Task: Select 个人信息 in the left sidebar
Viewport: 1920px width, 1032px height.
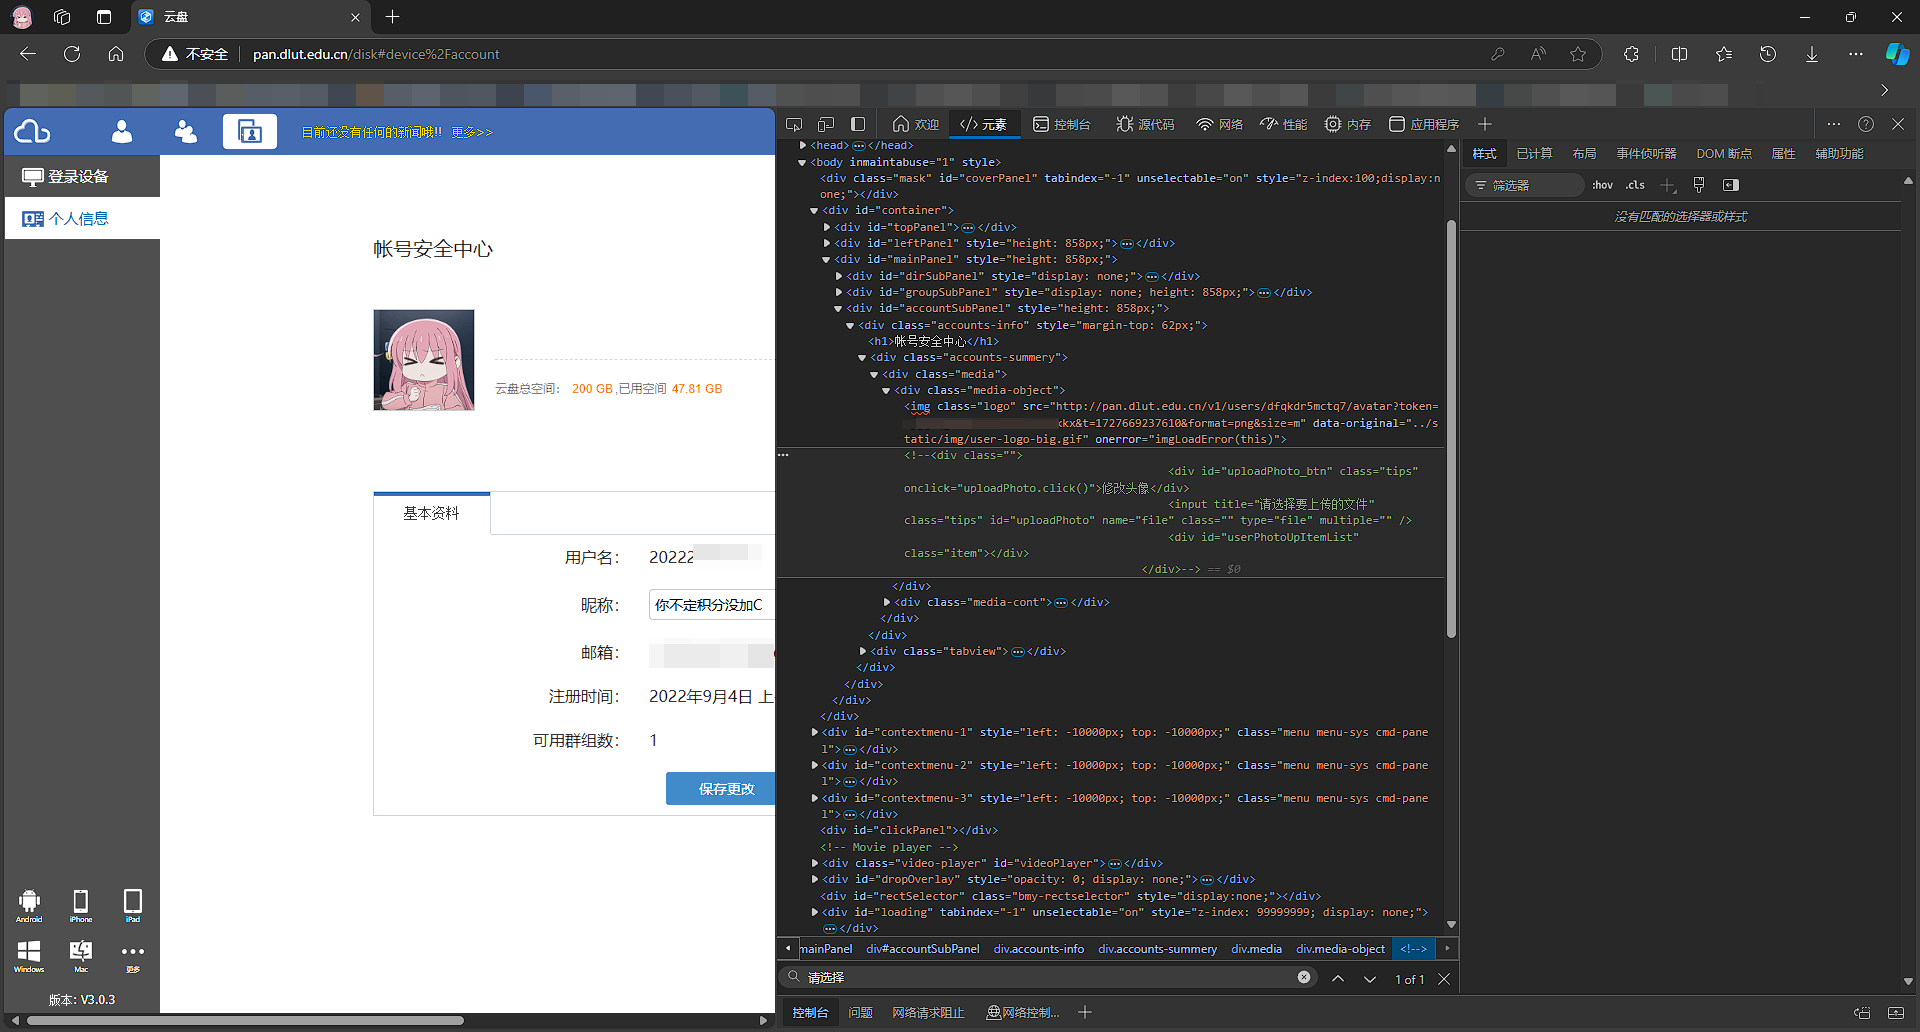Action: coord(82,218)
